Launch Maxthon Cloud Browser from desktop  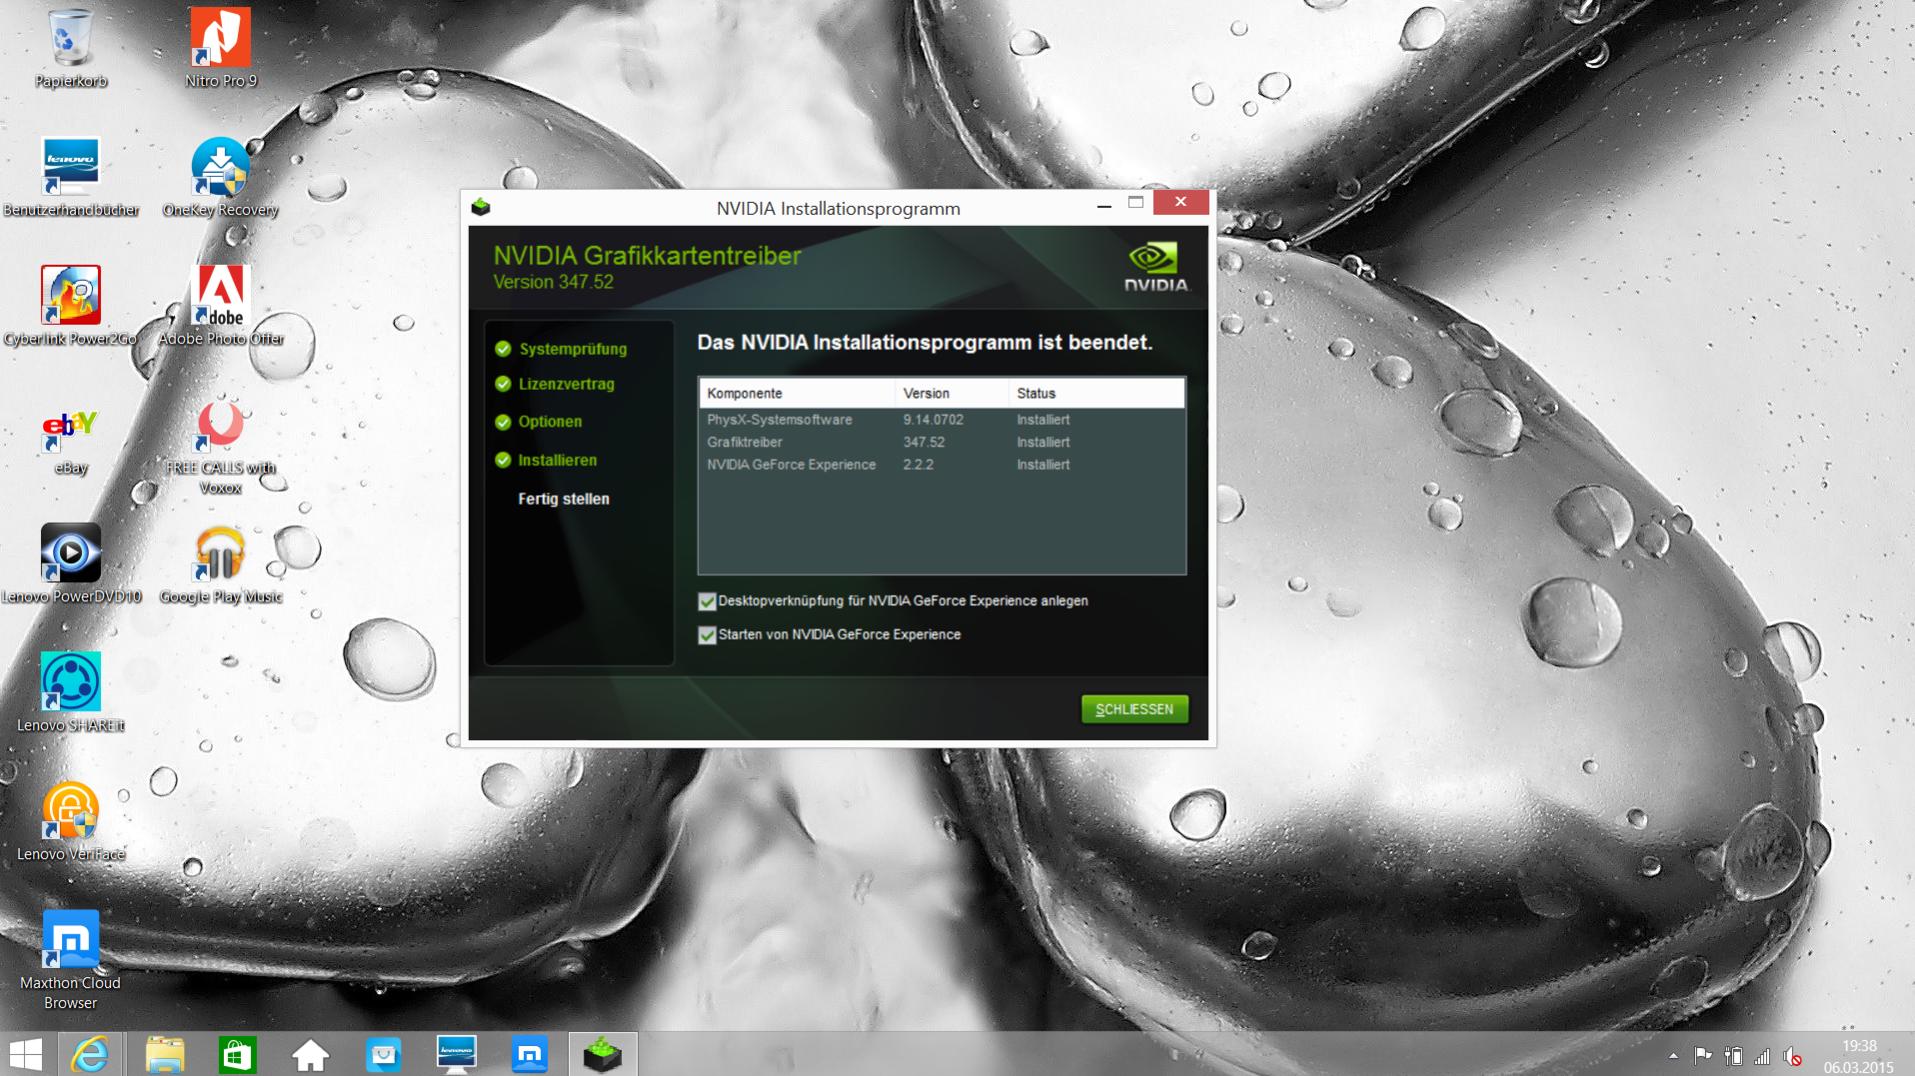70,960
